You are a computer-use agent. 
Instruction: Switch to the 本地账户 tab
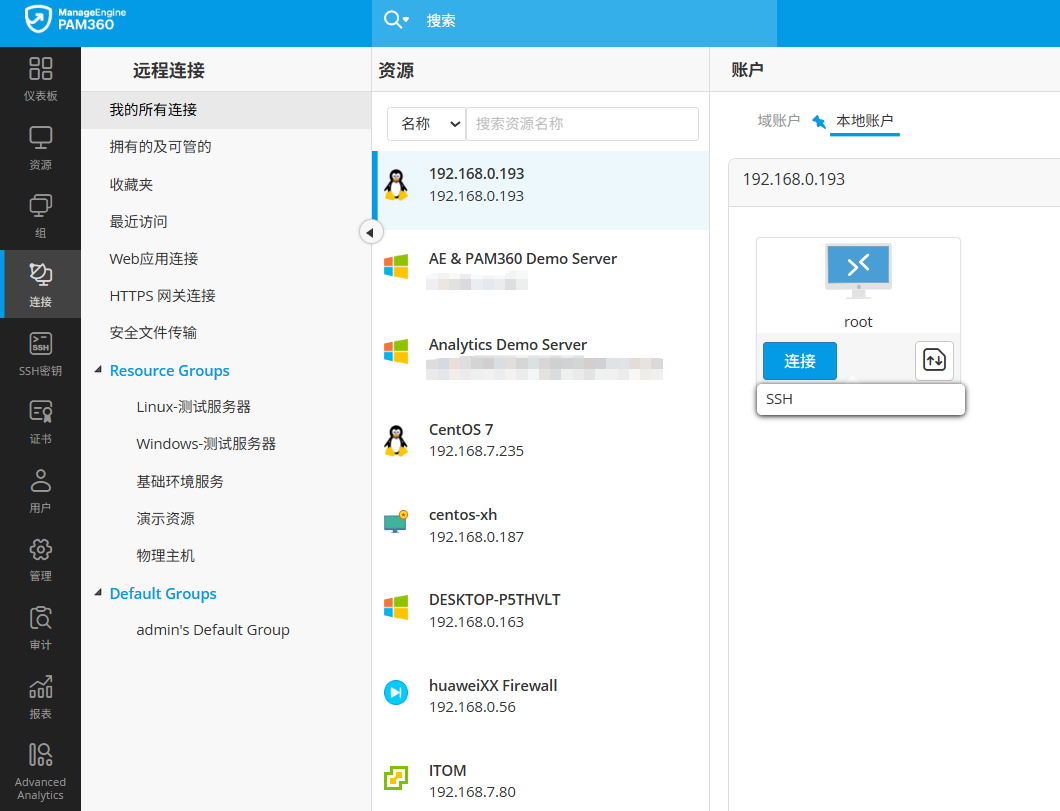(865, 121)
